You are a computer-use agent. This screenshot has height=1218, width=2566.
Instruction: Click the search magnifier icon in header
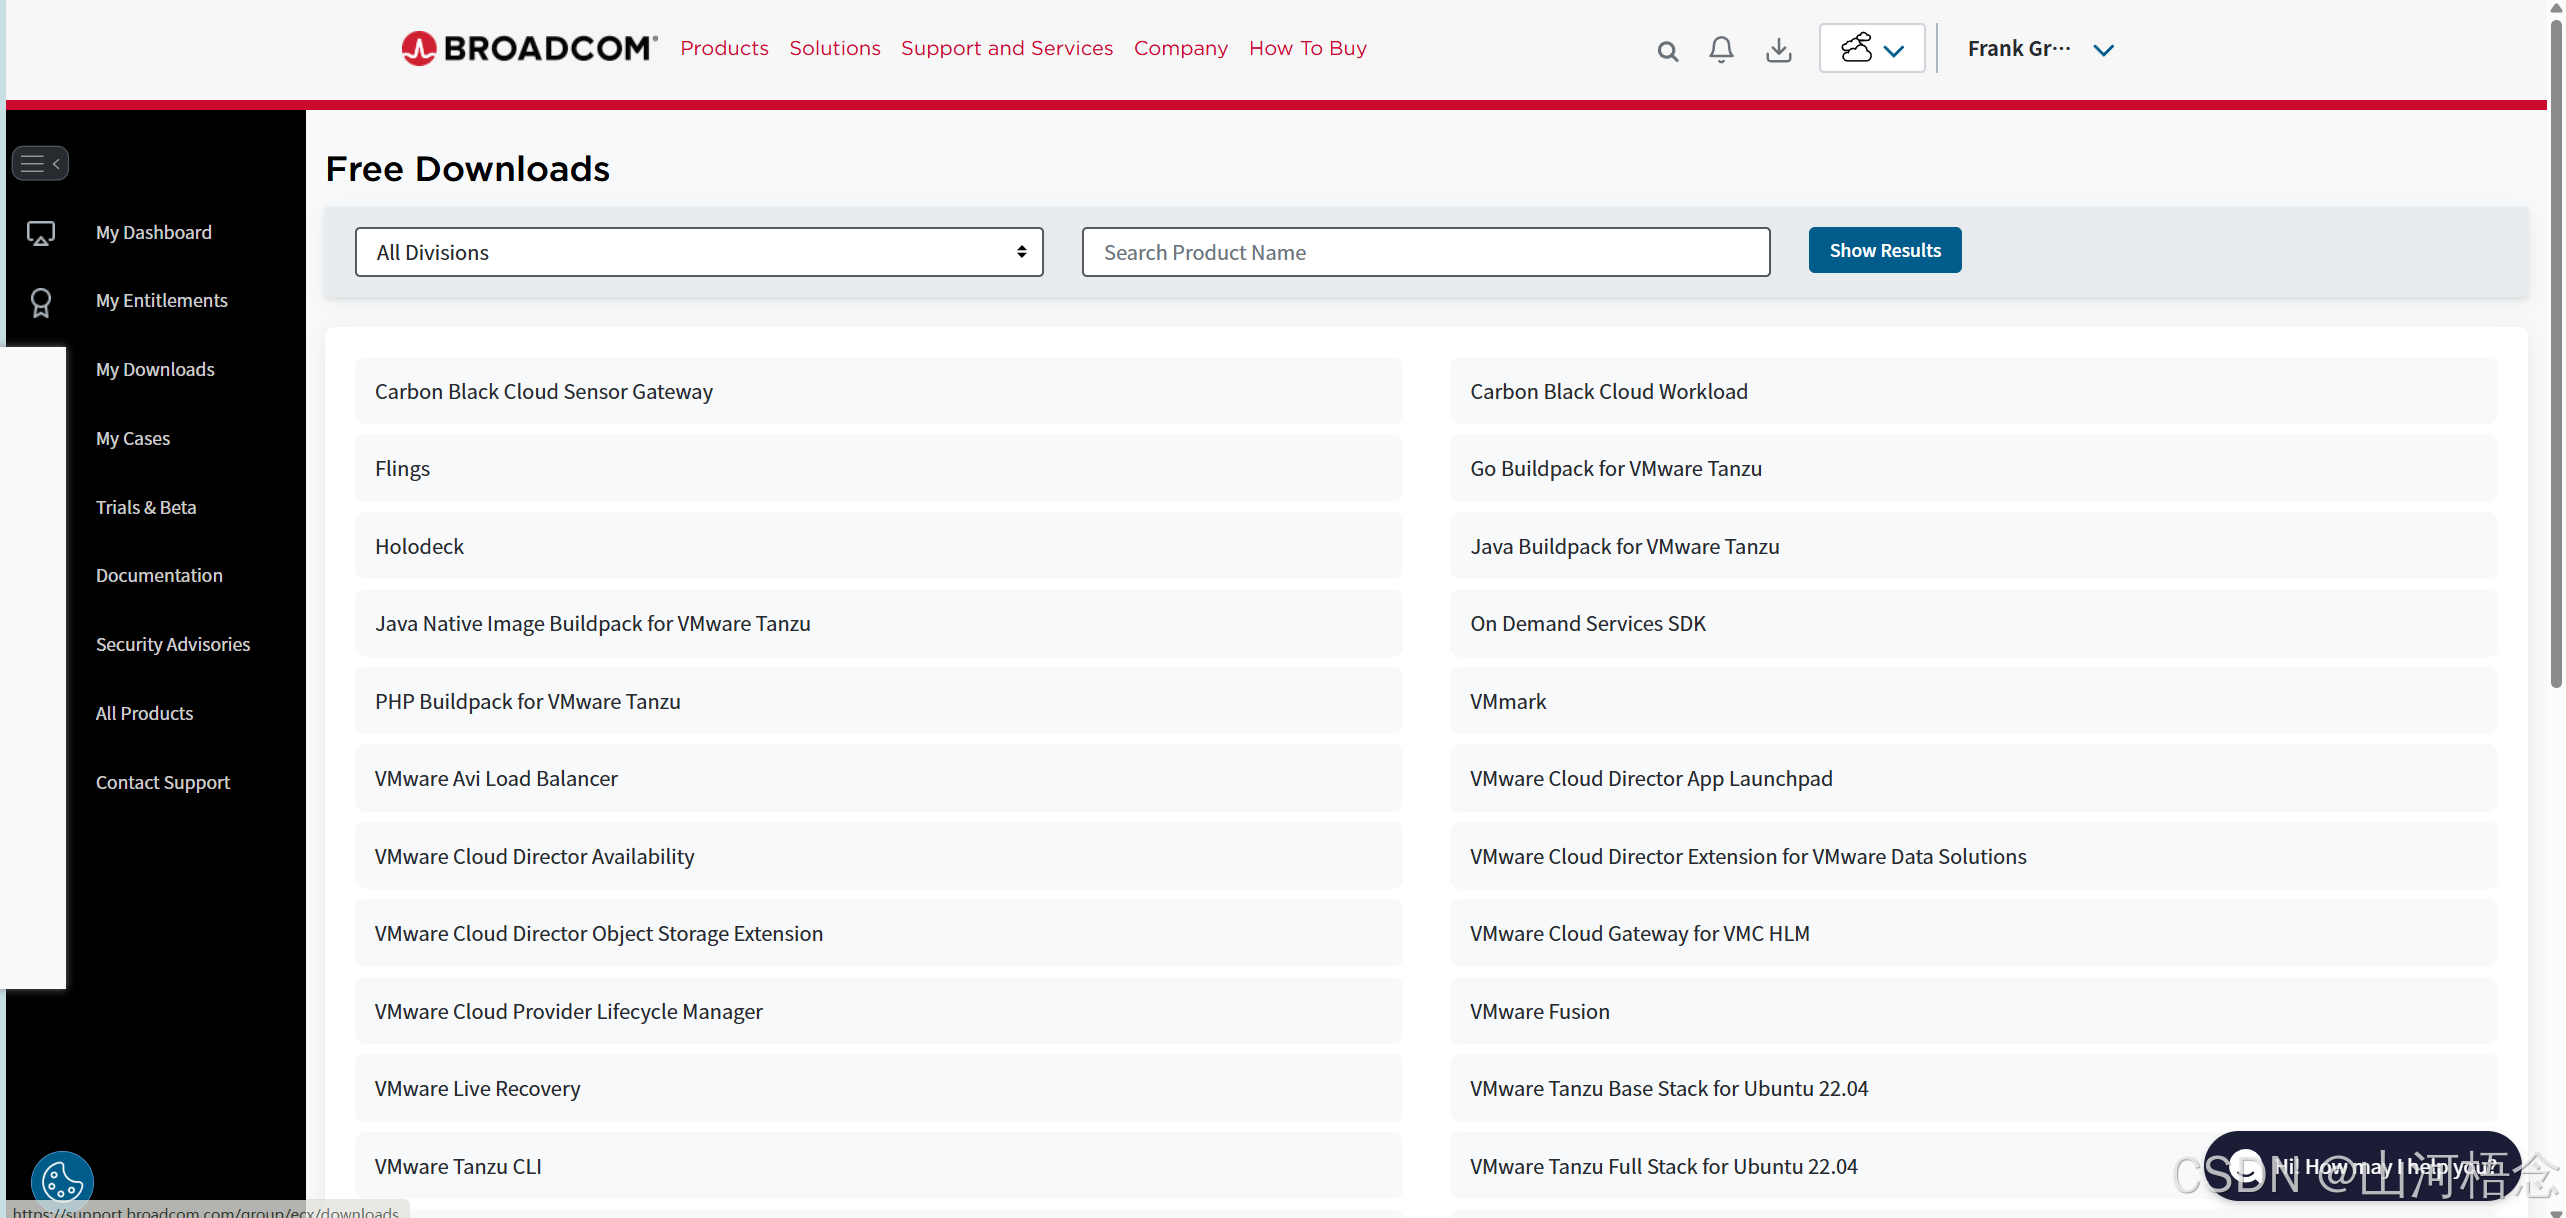1667,50
